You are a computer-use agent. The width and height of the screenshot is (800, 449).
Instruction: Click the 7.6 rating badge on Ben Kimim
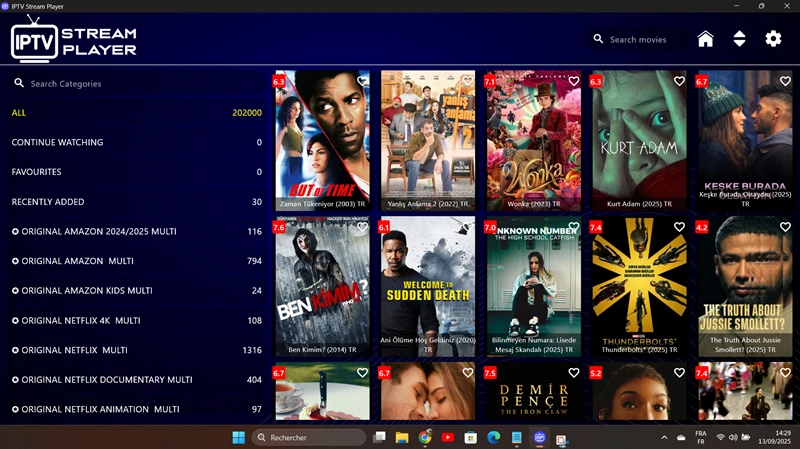(279, 227)
